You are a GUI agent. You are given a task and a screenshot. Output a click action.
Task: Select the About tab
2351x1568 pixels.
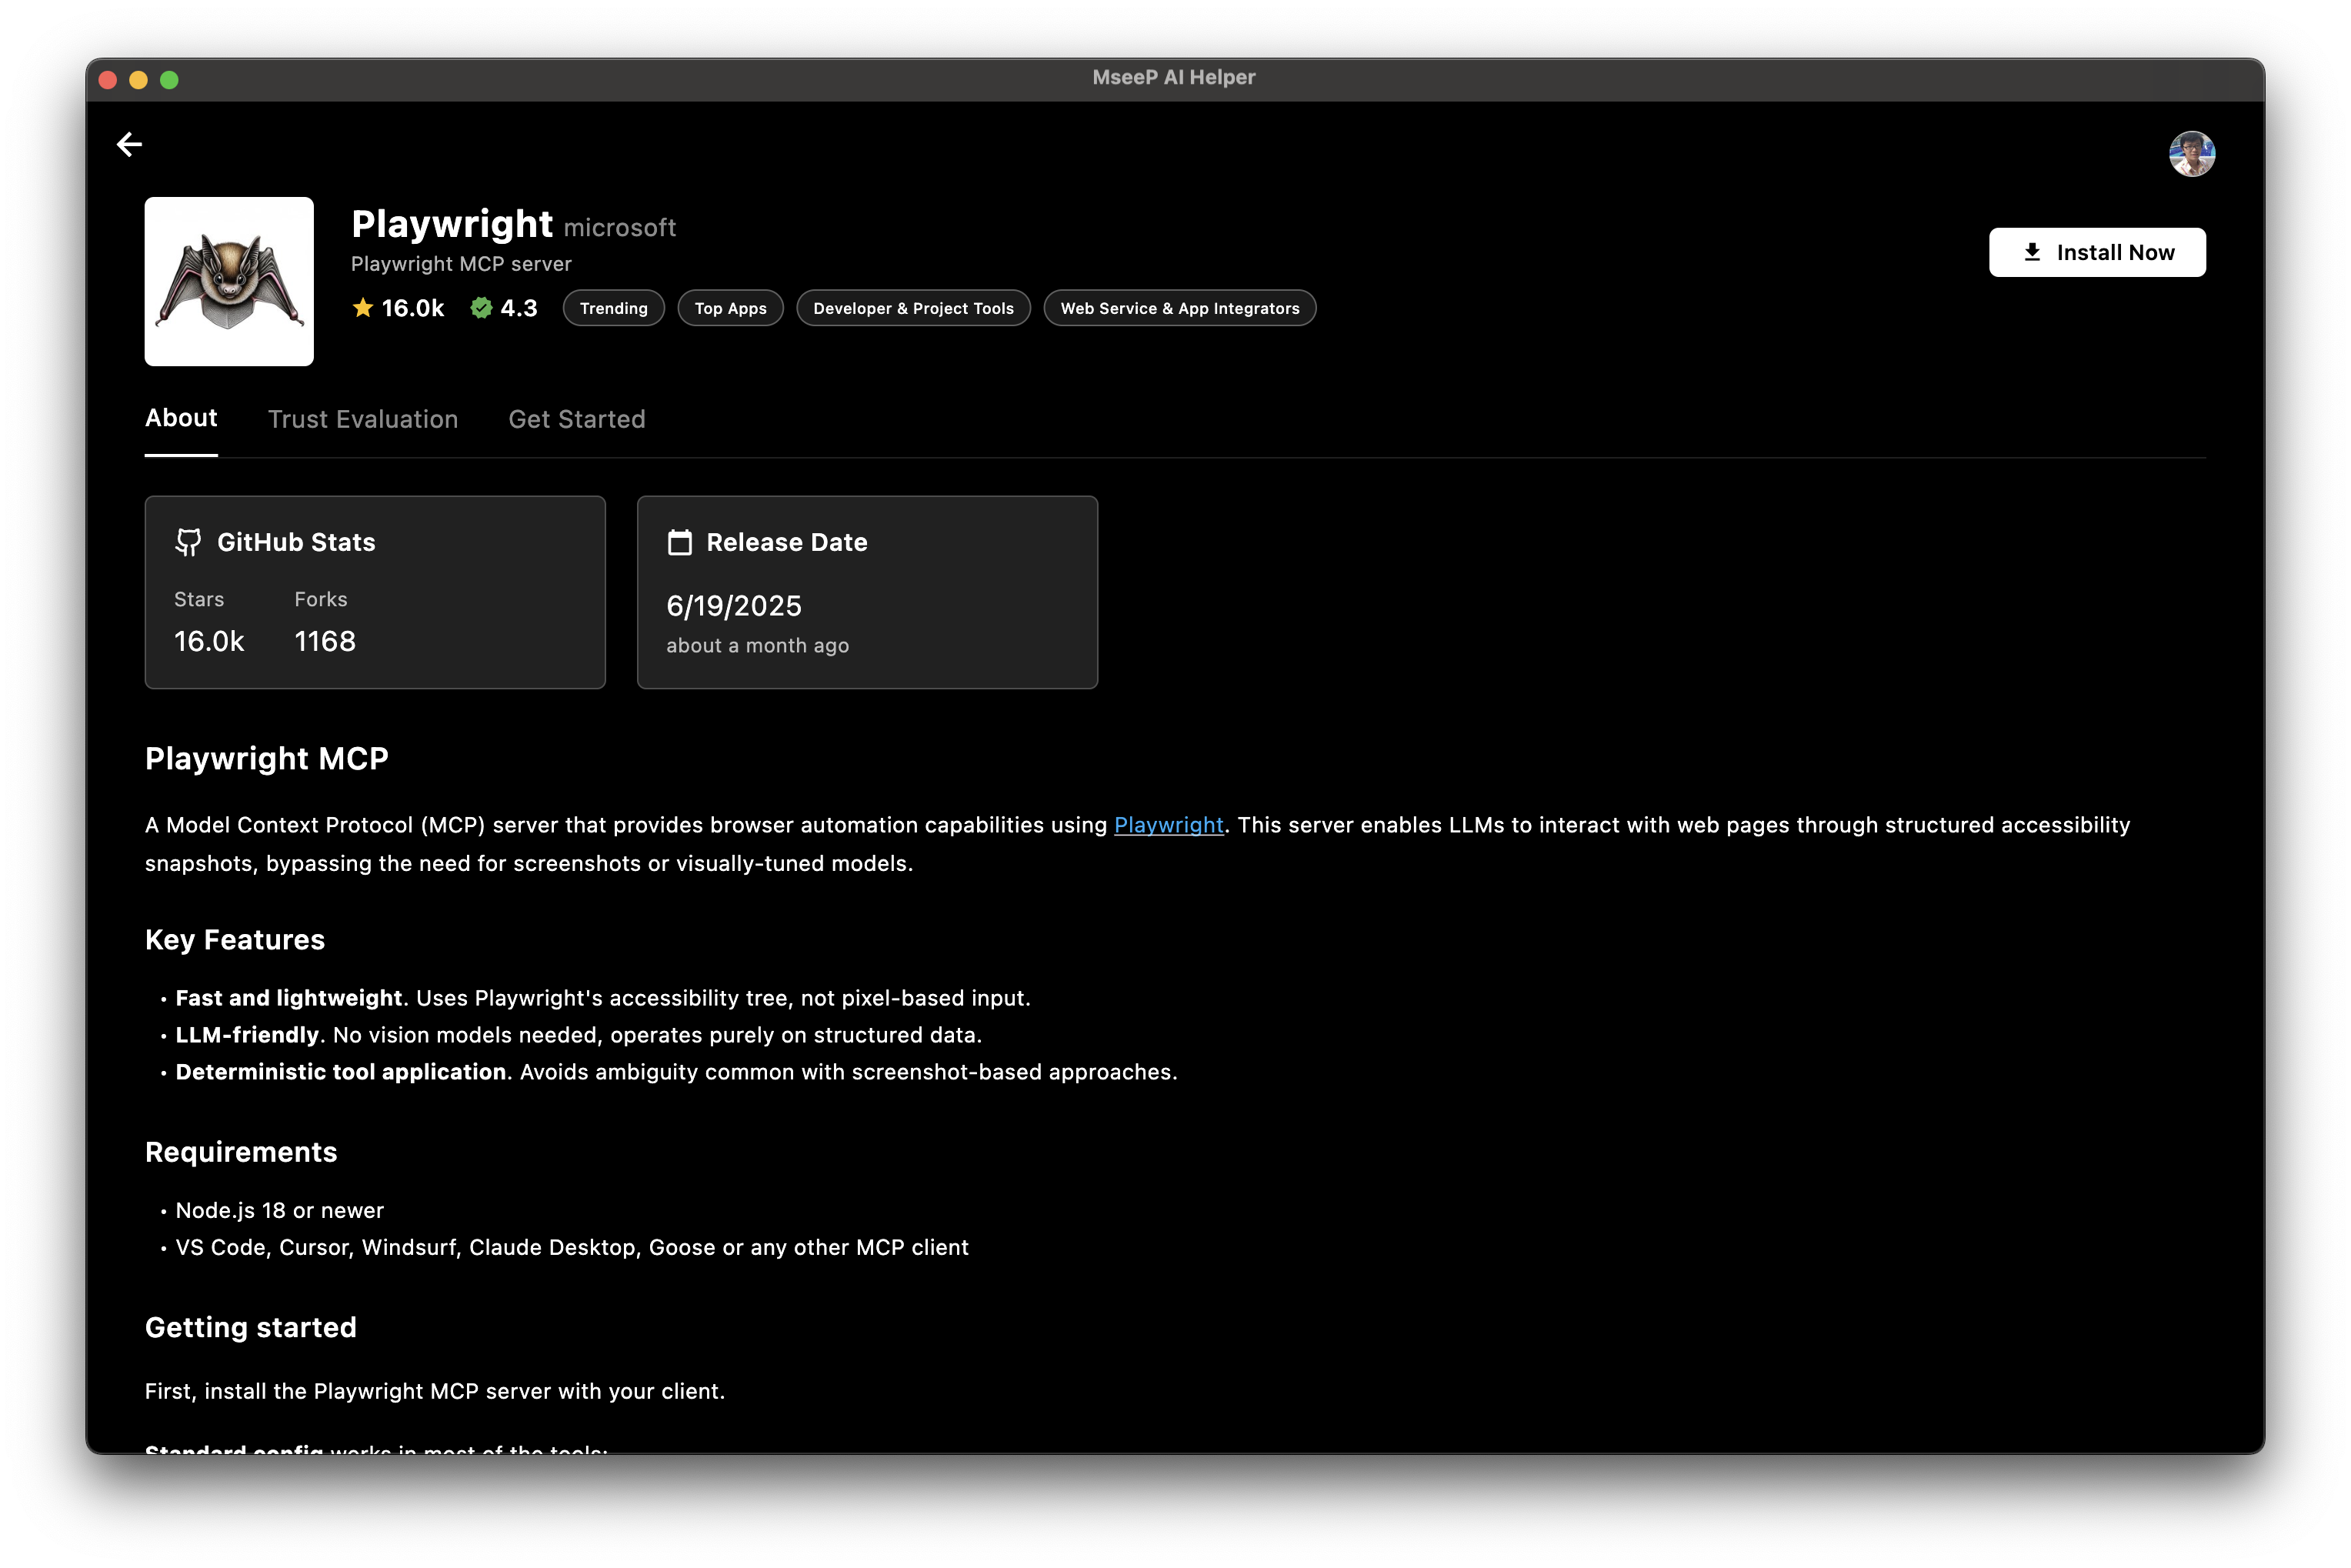[181, 418]
